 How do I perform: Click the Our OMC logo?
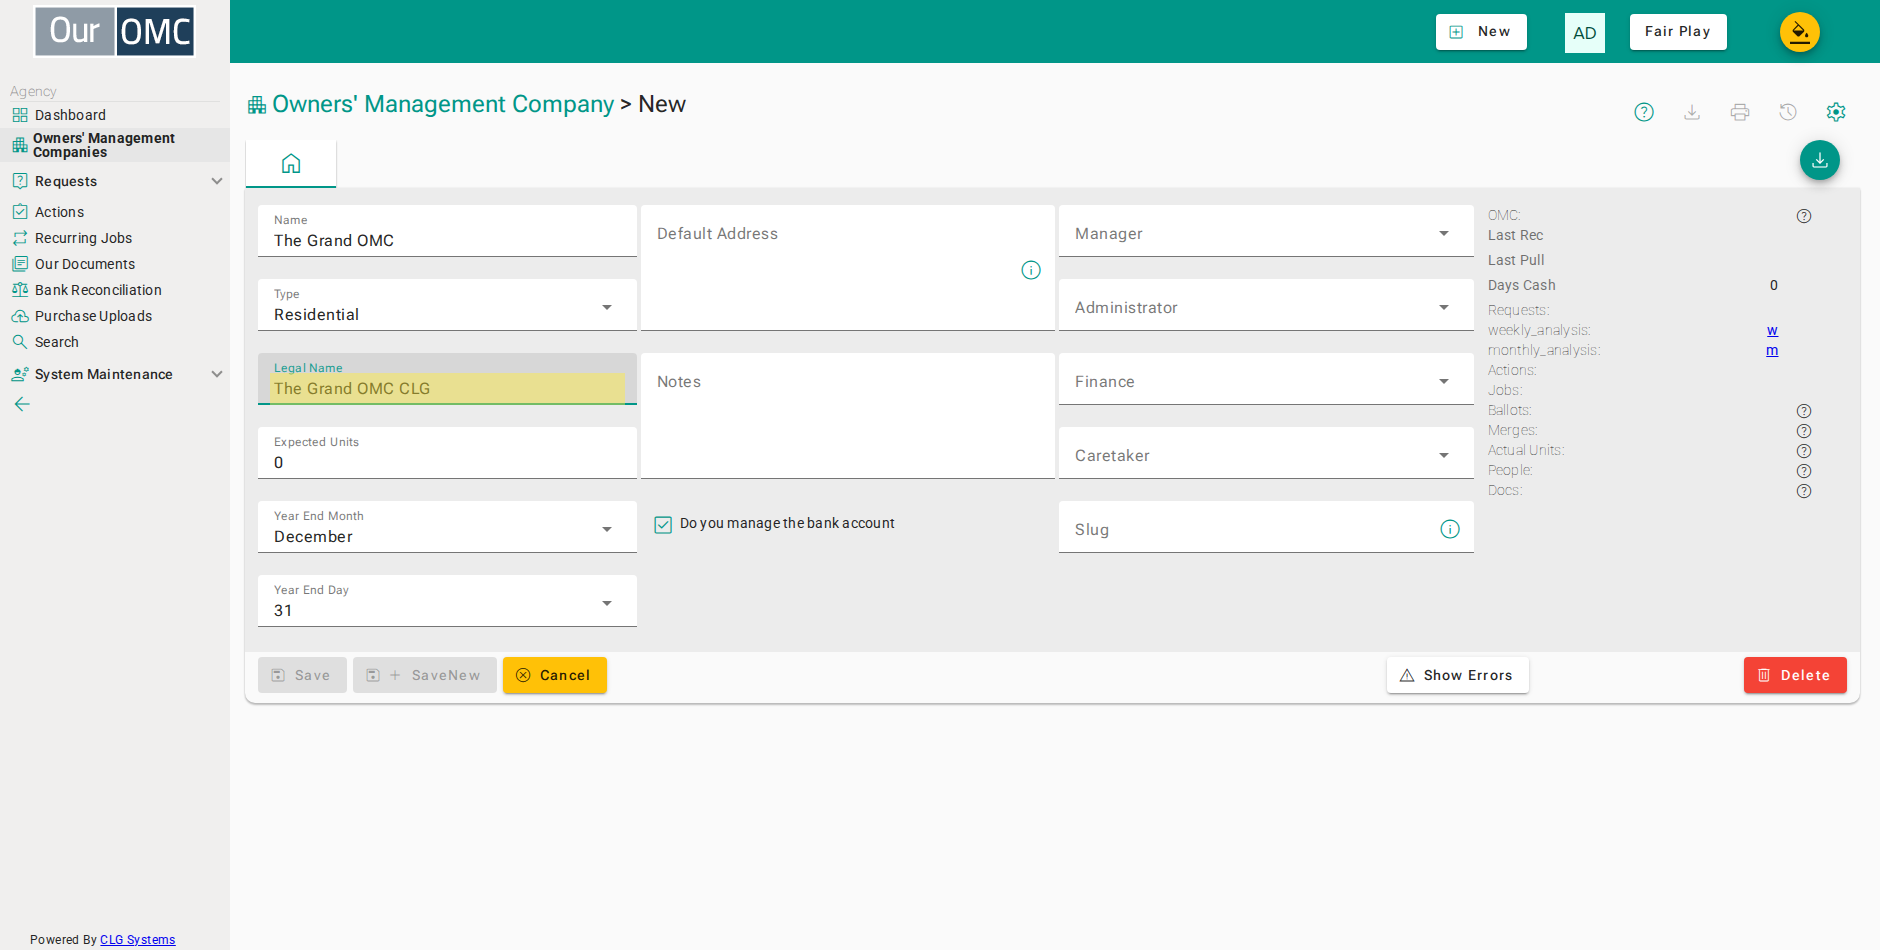point(115,31)
